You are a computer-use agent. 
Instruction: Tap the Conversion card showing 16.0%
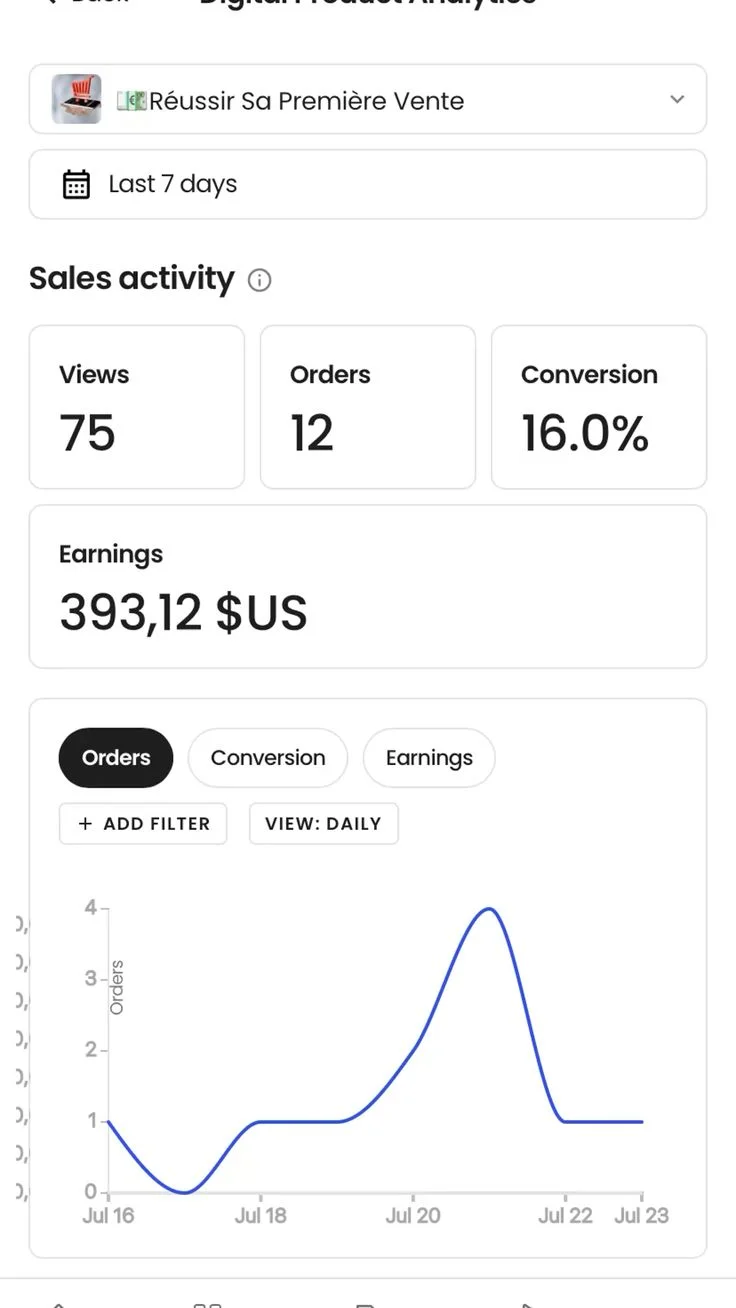[x=599, y=407]
